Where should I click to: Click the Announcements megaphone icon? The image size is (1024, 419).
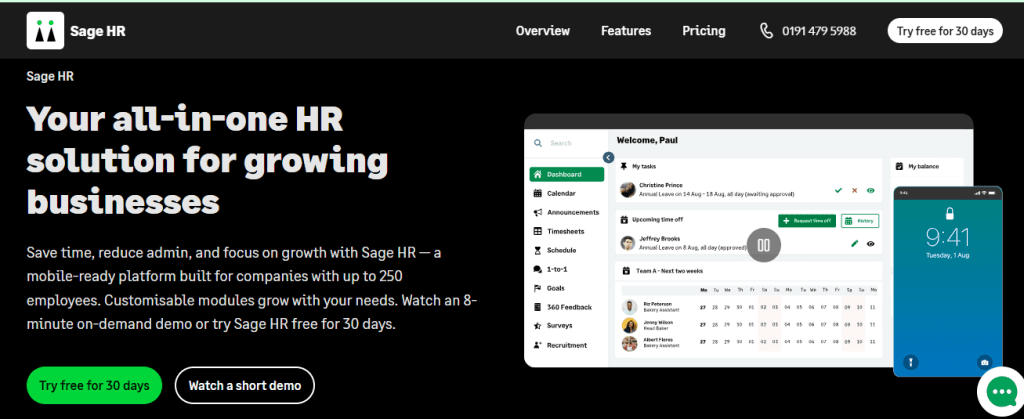(538, 212)
